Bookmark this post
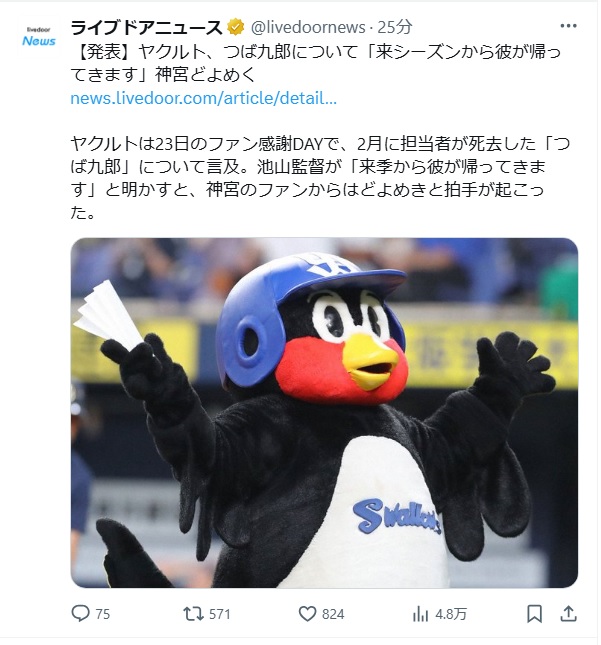The image size is (601, 645). tap(534, 614)
